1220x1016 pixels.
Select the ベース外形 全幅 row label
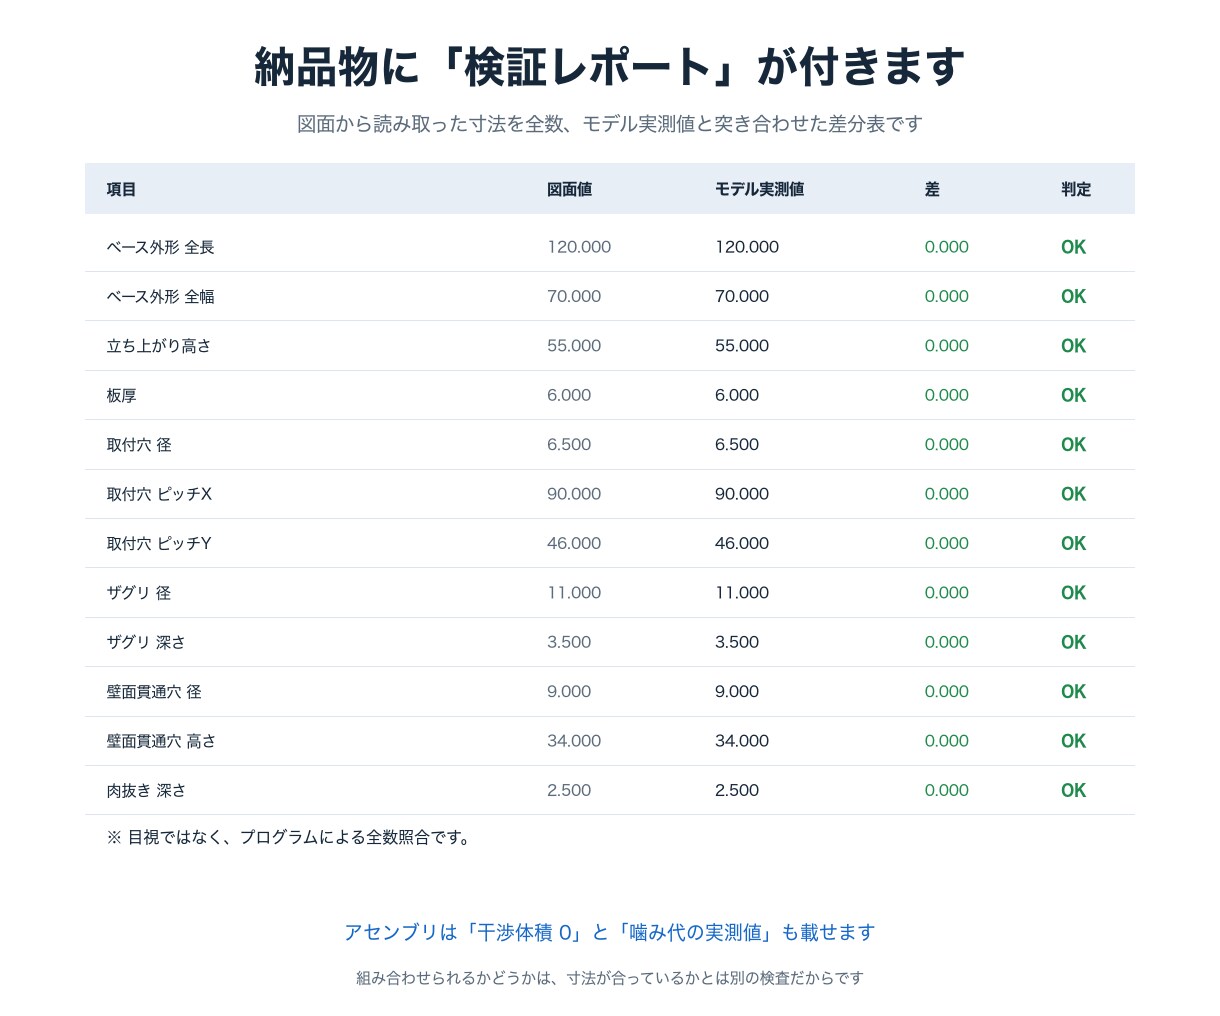pos(160,296)
